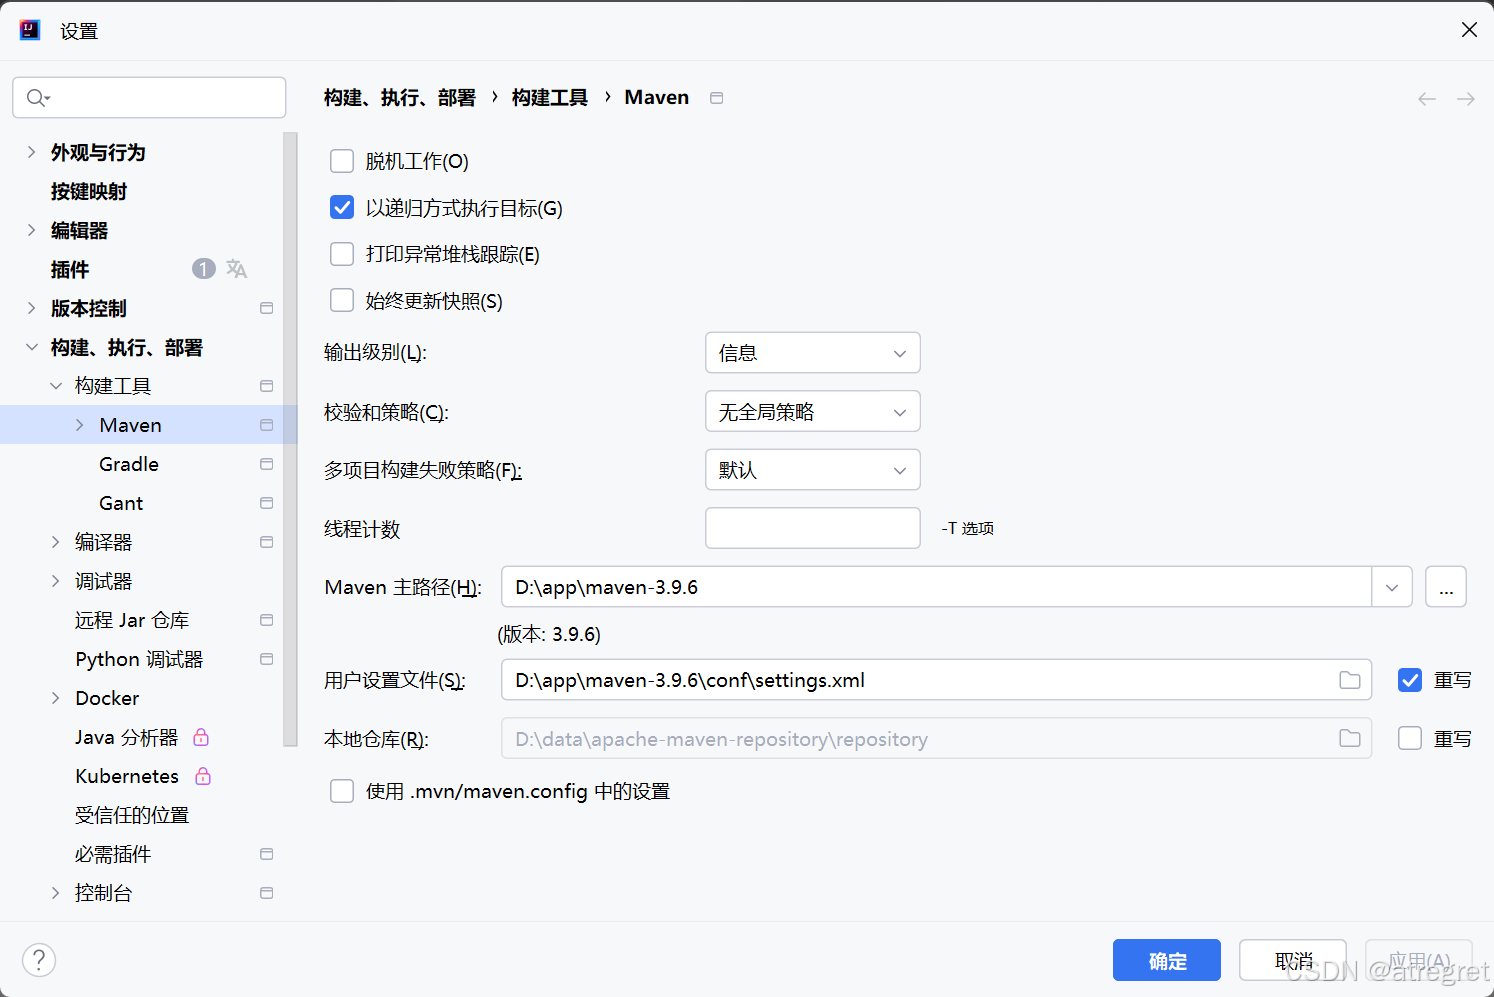This screenshot has width=1494, height=997.
Task: Click the project icon beside Maven breadcrumb
Action: pyautogui.click(x=716, y=98)
